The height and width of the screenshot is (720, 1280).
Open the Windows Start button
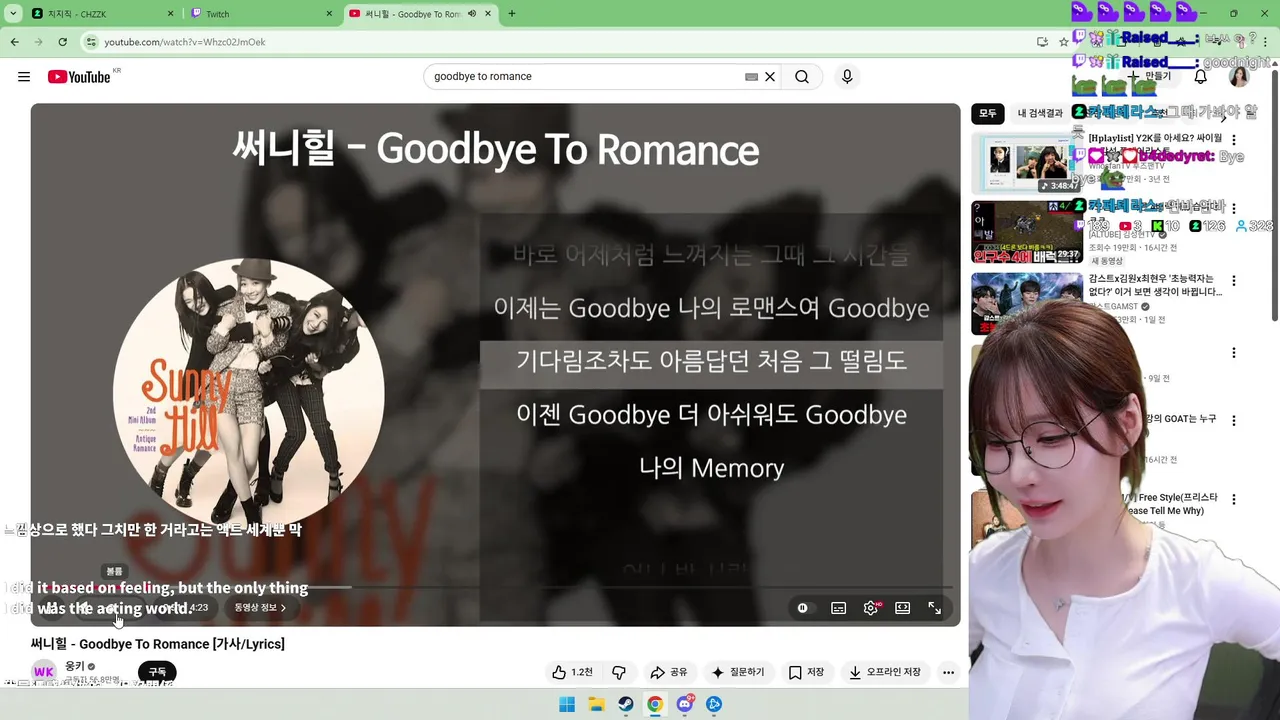tap(567, 704)
